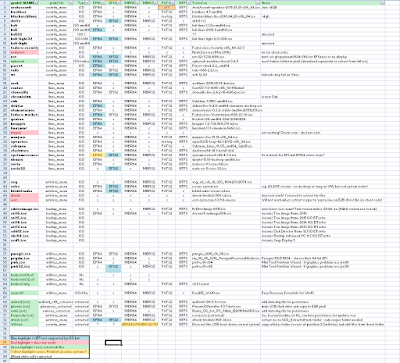400x363 pixels.
Task: Select the orange FAT32 cell in archassault row
Action: tap(167, 7)
